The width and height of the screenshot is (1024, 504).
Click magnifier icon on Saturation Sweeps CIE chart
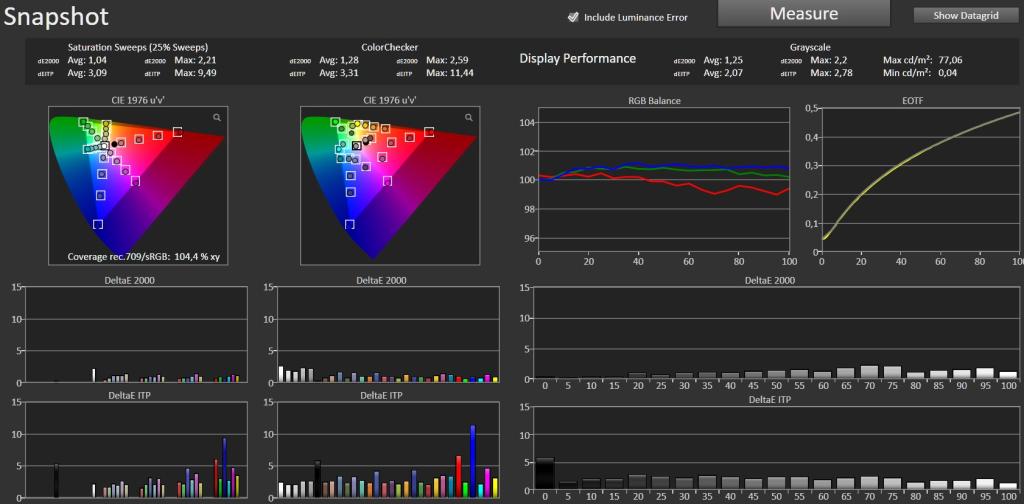(216, 118)
